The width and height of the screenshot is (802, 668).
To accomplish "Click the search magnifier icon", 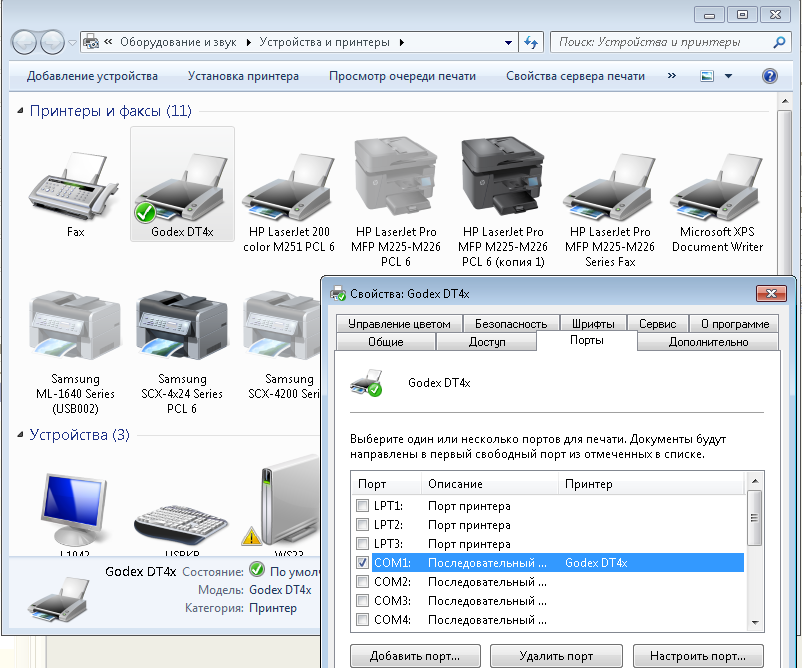I will [779, 42].
